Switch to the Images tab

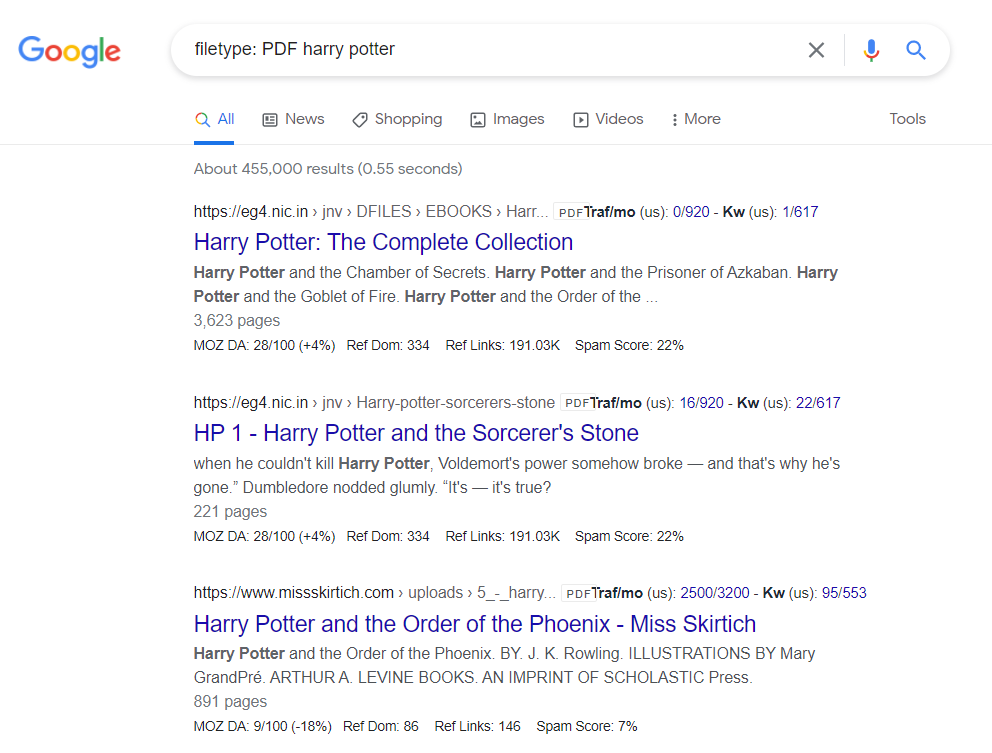tap(507, 119)
